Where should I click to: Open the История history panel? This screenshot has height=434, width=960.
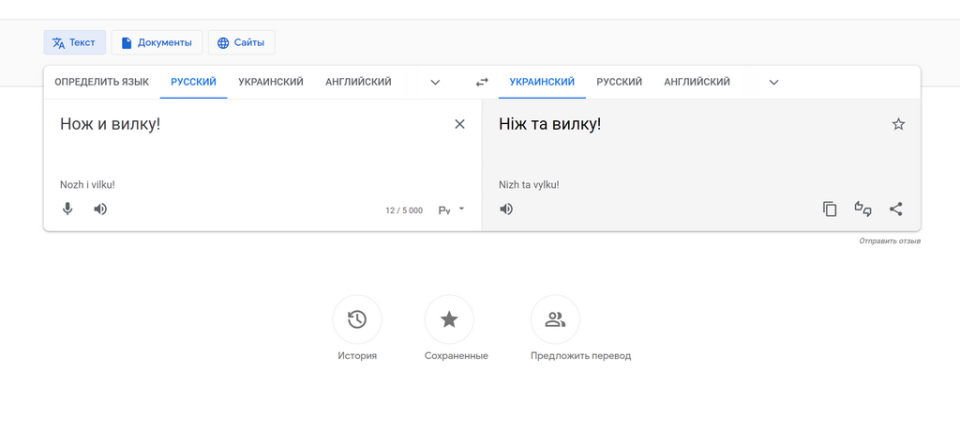(357, 320)
